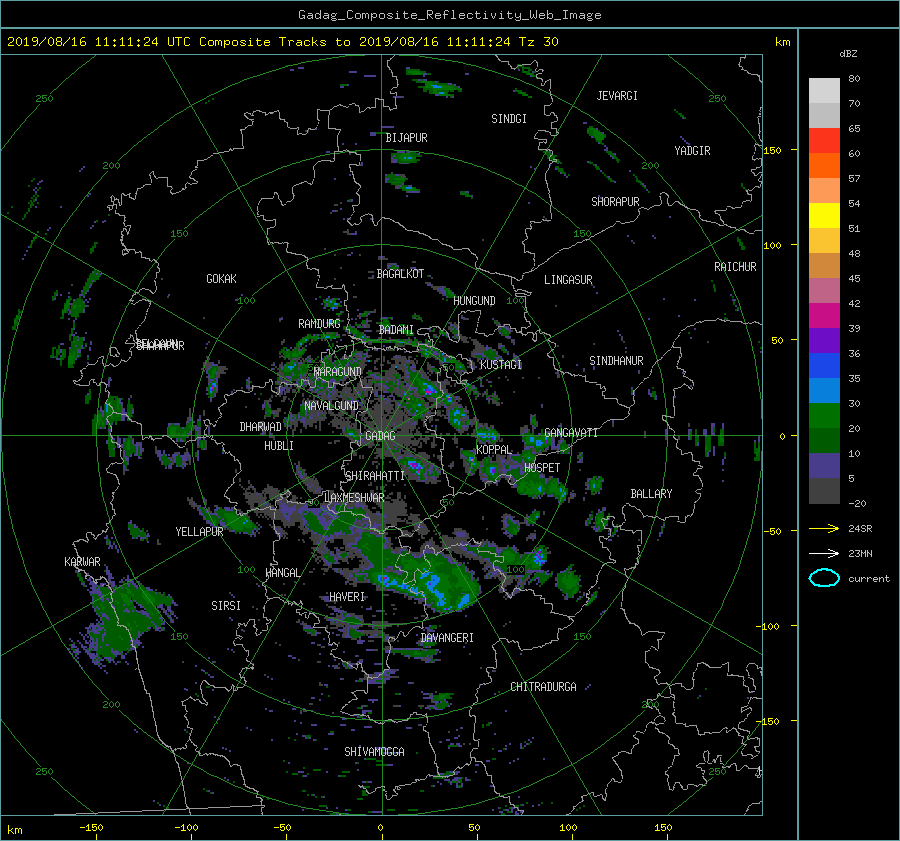Click the KUSTAGI city label

[501, 365]
